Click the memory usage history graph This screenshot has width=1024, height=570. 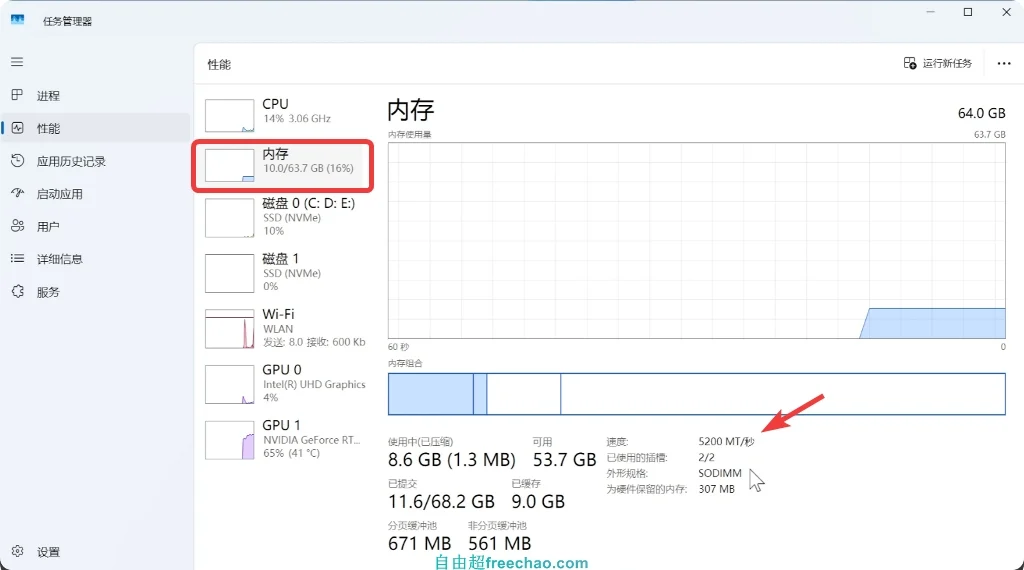(x=697, y=240)
